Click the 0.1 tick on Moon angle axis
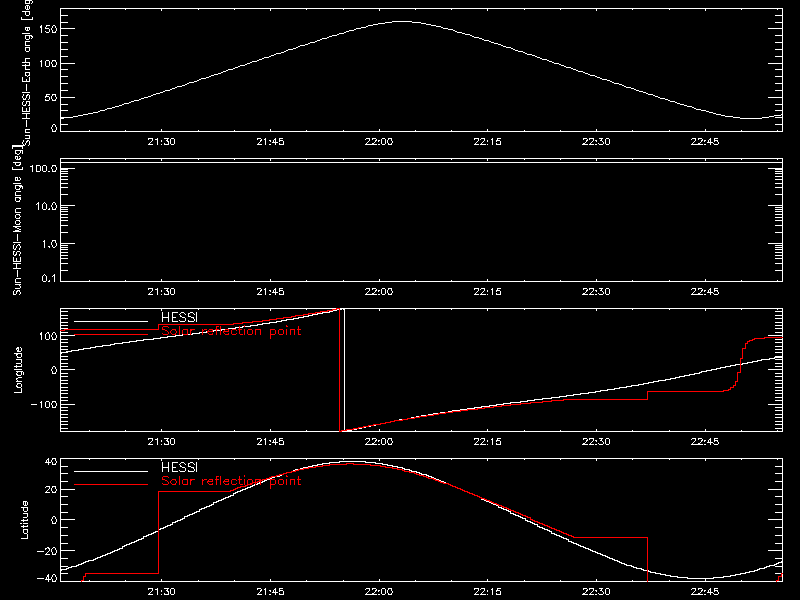The image size is (800, 600). [49, 278]
